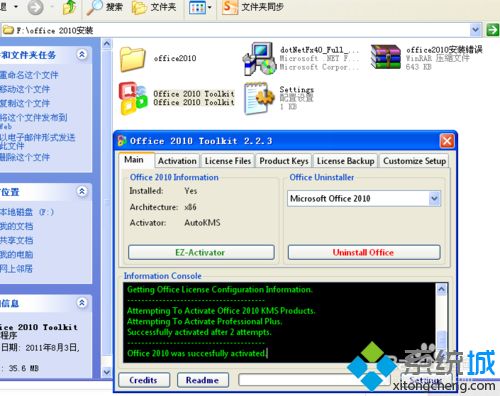This screenshot has height=396, width=500.
Task: Click the Architecture x86 value
Action: coord(190,207)
